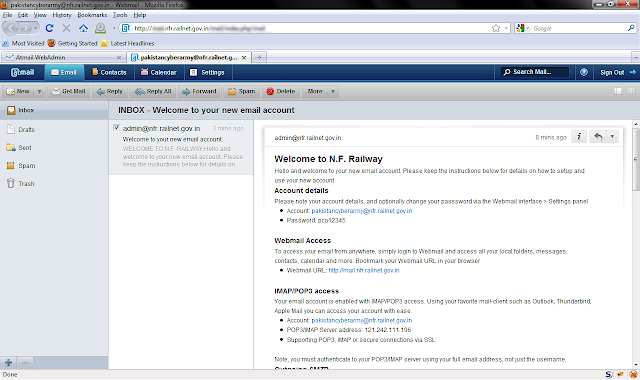Bookmark this page with the star icon
The image size is (640, 380).
coord(496,28)
